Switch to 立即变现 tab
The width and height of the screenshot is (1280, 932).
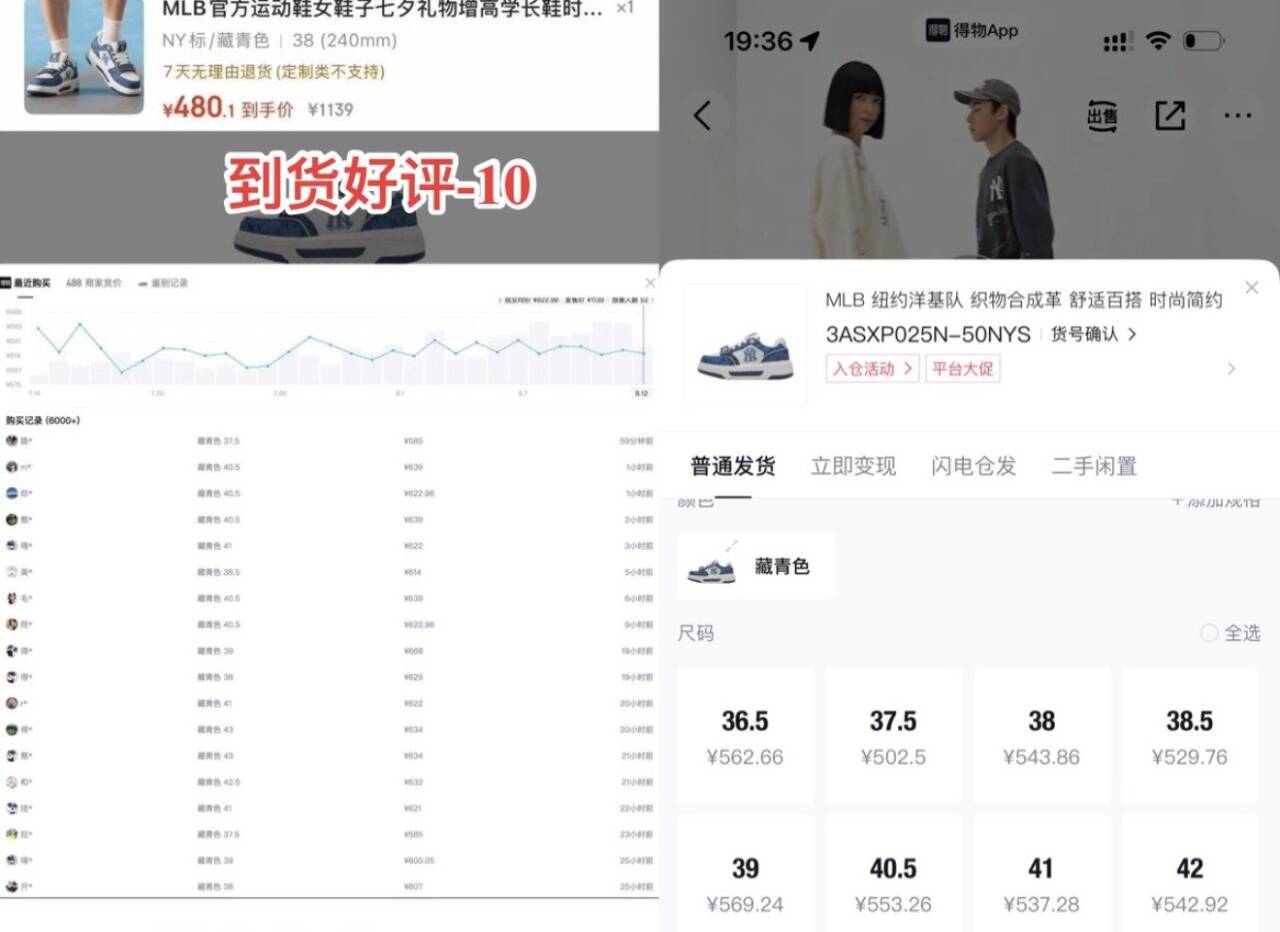[853, 466]
